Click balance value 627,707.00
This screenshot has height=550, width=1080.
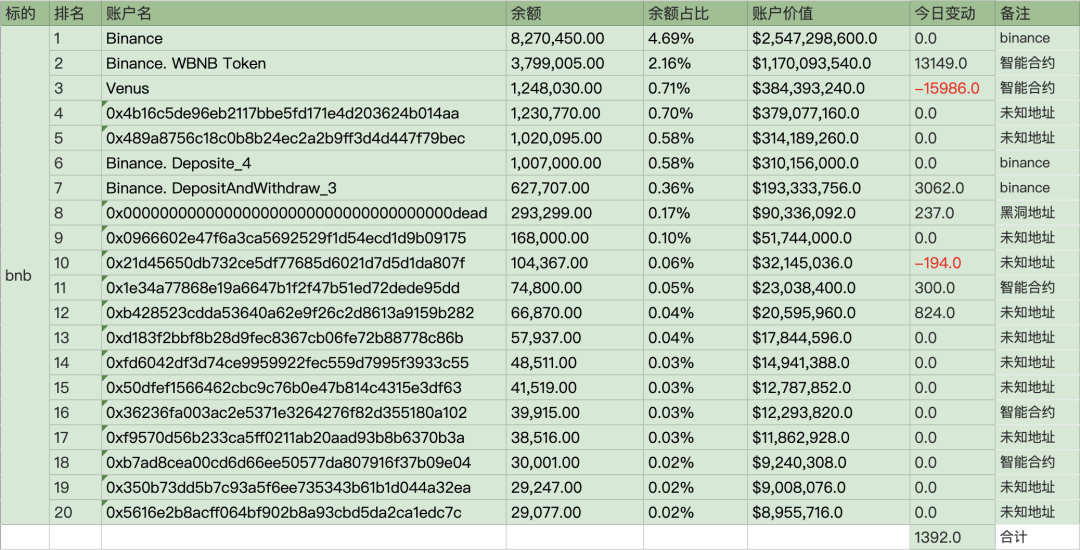click(574, 188)
